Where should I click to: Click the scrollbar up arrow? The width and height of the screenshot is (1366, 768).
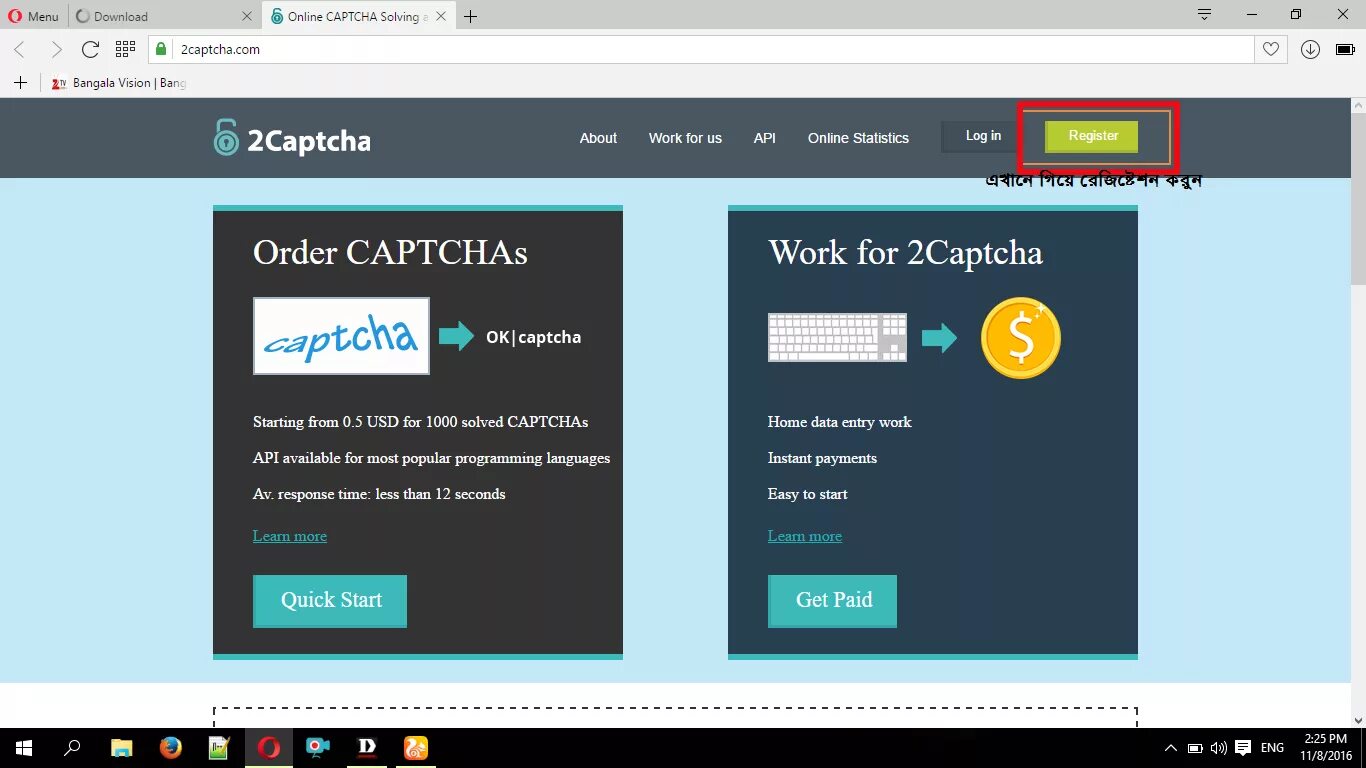pyautogui.click(x=1357, y=105)
